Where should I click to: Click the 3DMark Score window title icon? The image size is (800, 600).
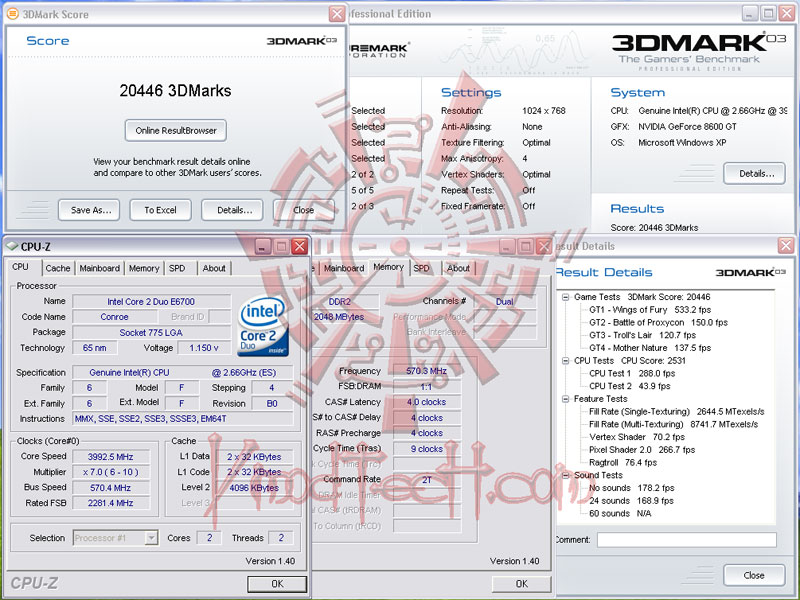(12, 14)
